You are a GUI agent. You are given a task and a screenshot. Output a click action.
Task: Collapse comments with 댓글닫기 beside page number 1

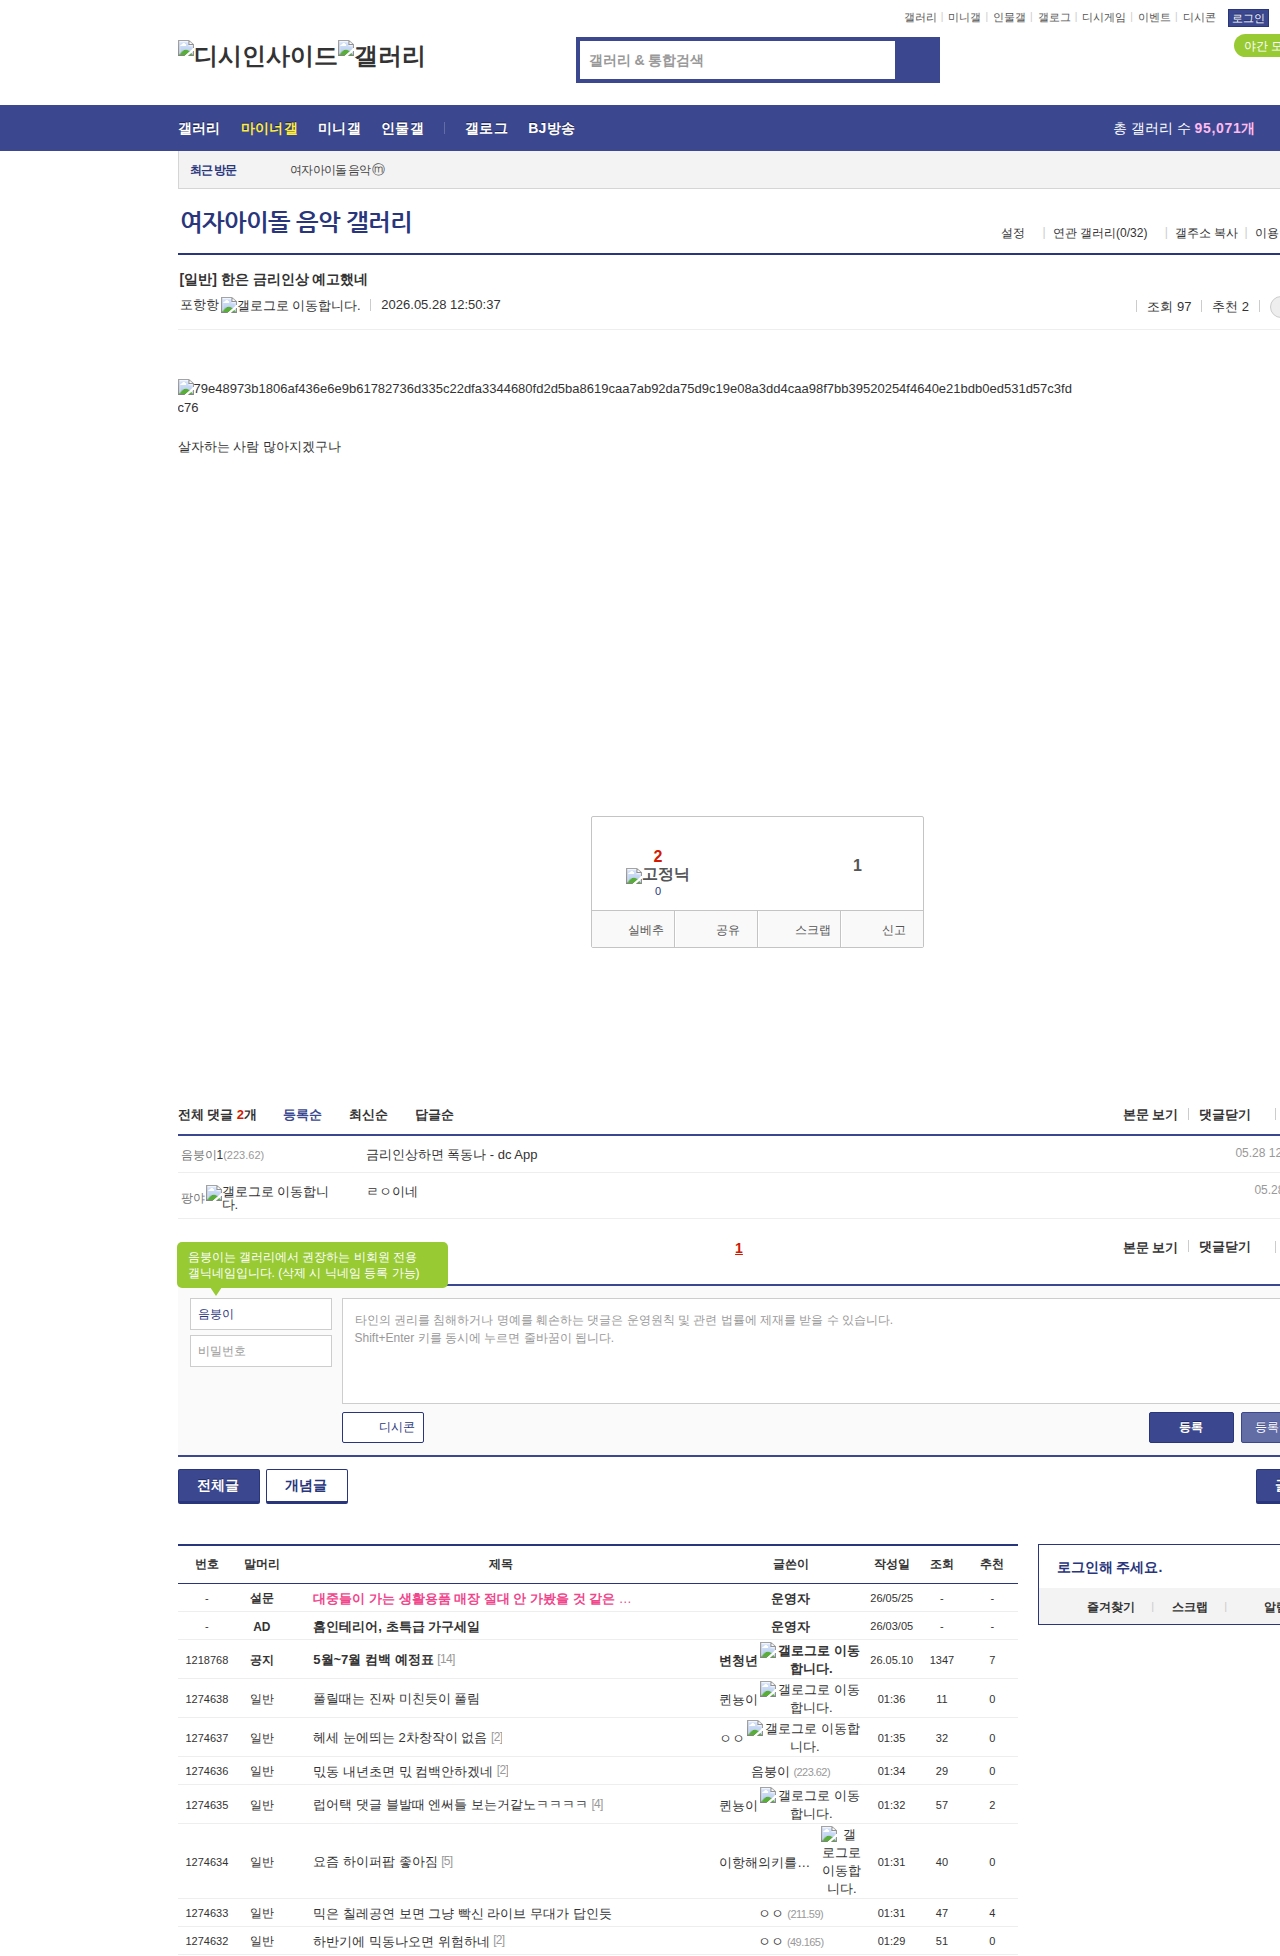[1225, 1247]
